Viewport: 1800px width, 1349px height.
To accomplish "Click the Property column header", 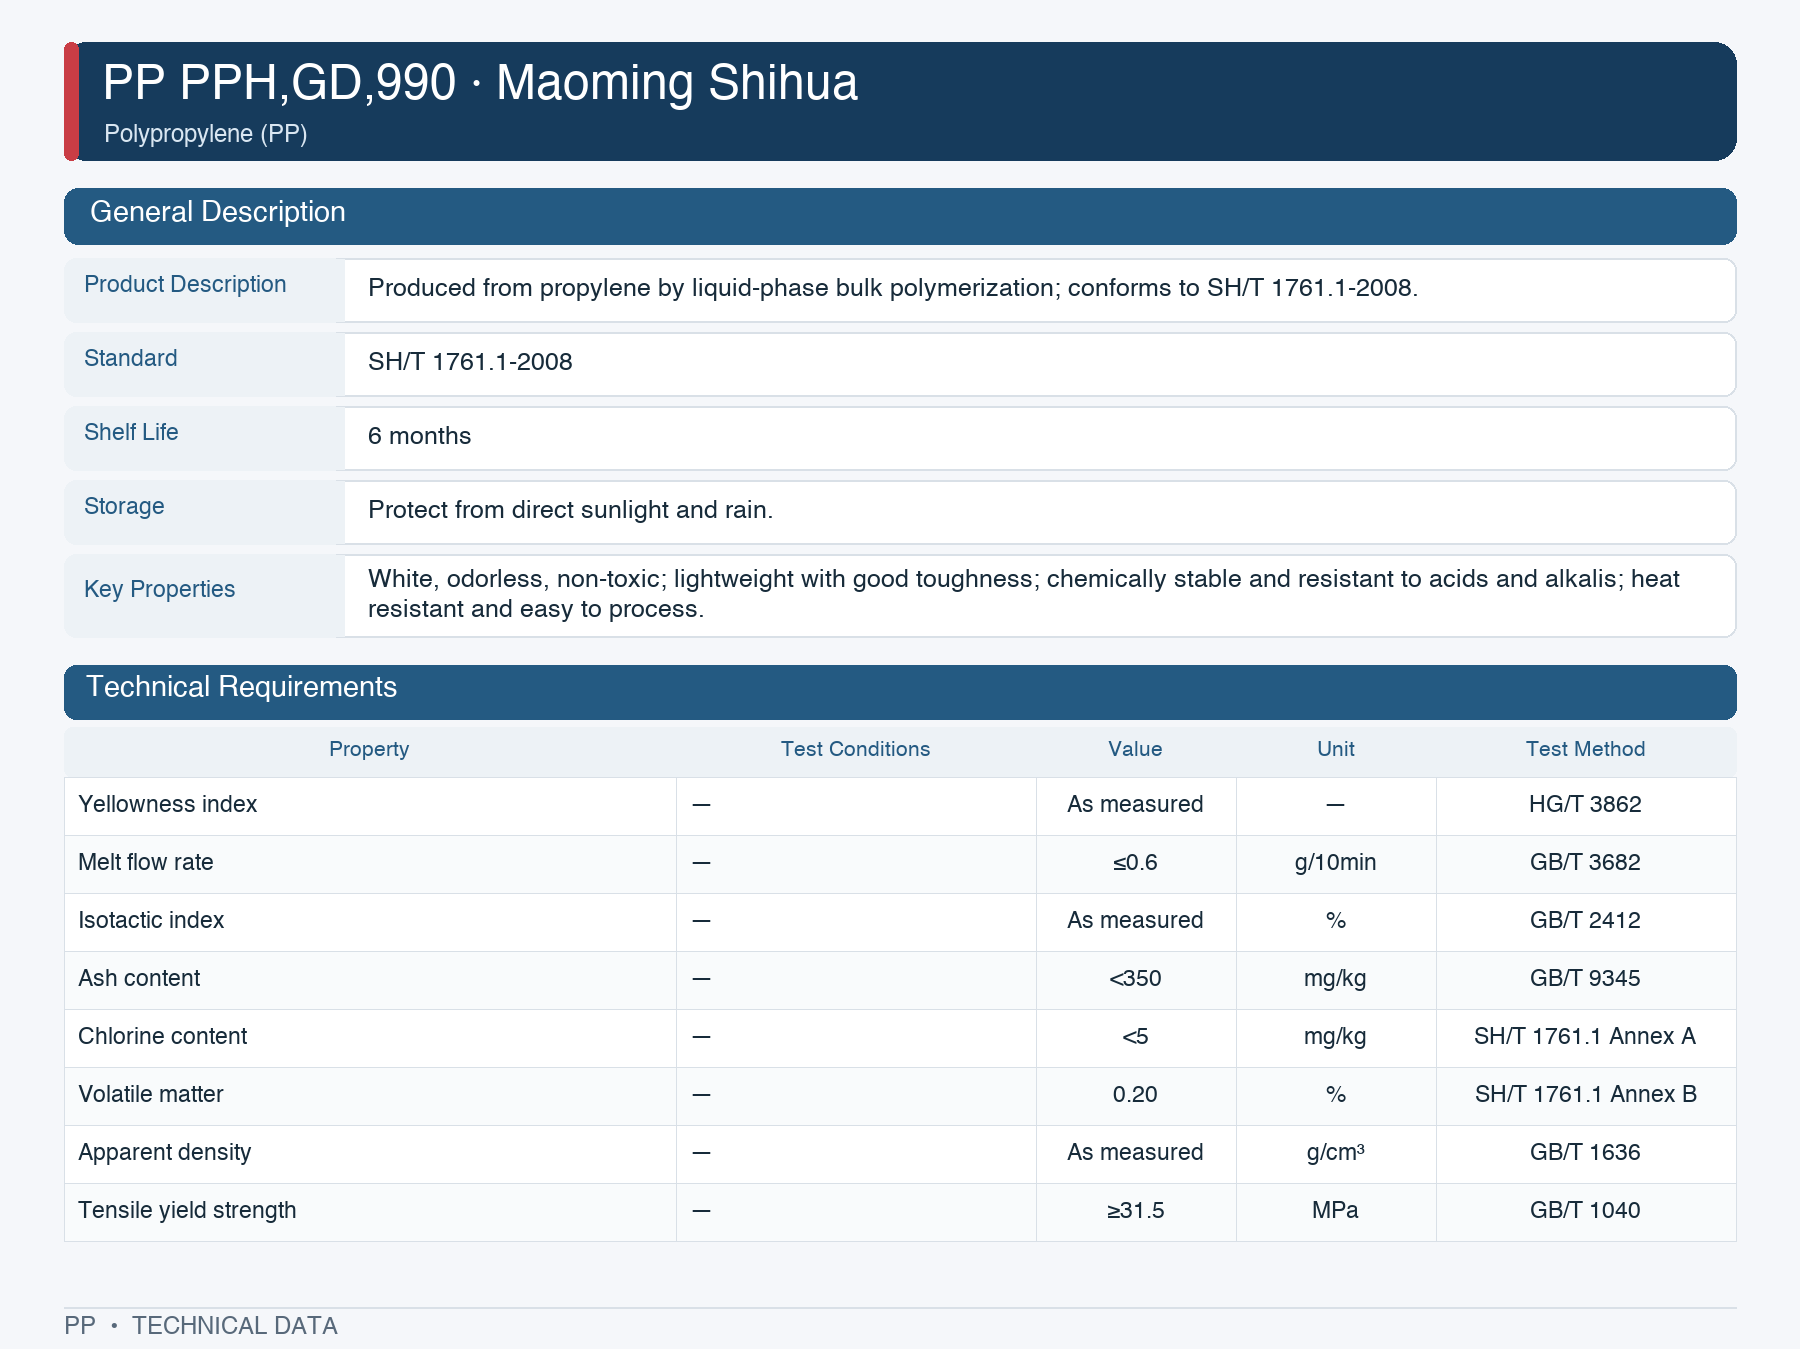I will click(x=369, y=749).
